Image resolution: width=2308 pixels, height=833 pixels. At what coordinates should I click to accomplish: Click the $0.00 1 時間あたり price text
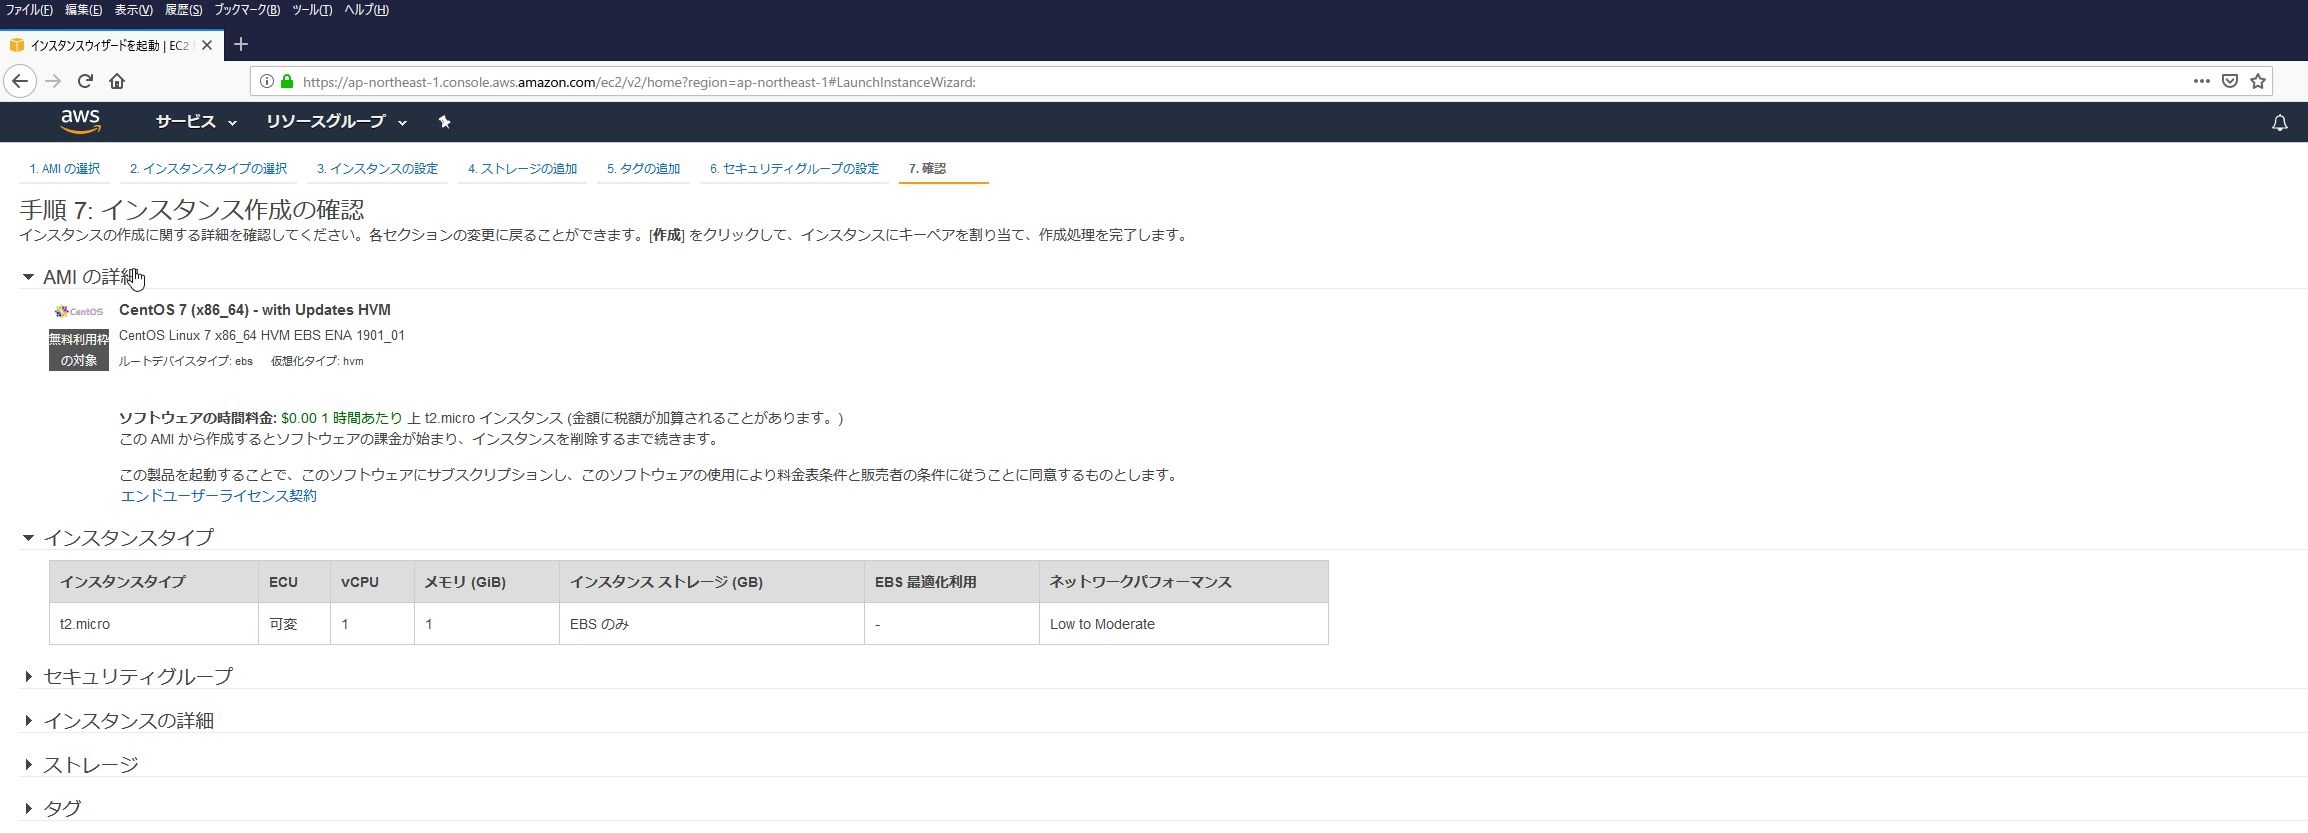click(342, 418)
